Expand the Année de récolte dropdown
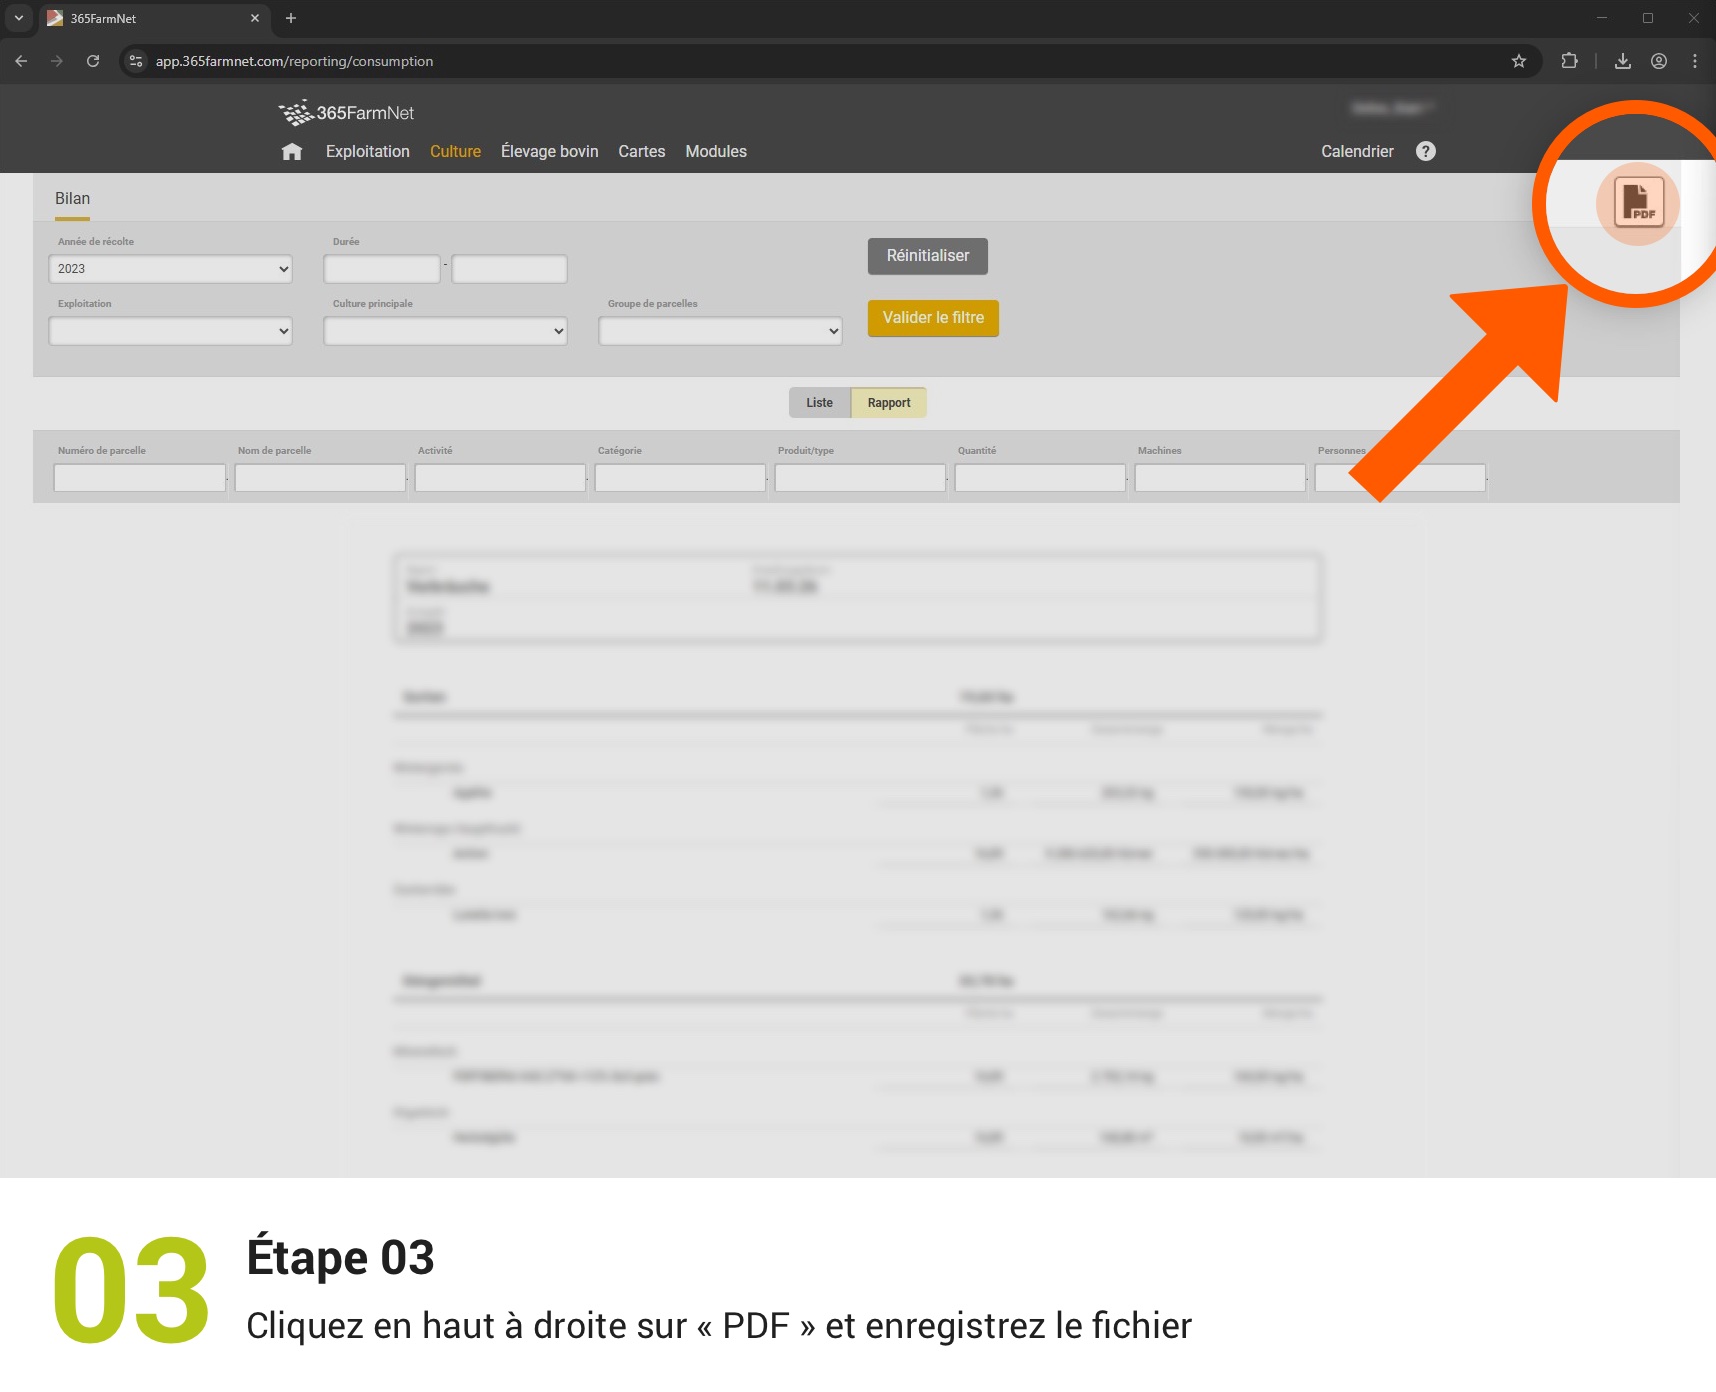The image size is (1716, 1392). click(170, 269)
